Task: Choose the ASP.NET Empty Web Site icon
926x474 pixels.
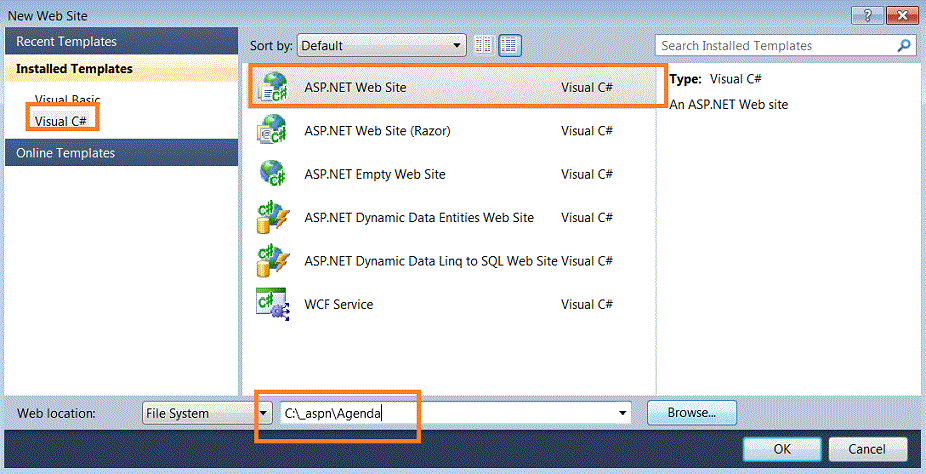Action: click(x=272, y=174)
